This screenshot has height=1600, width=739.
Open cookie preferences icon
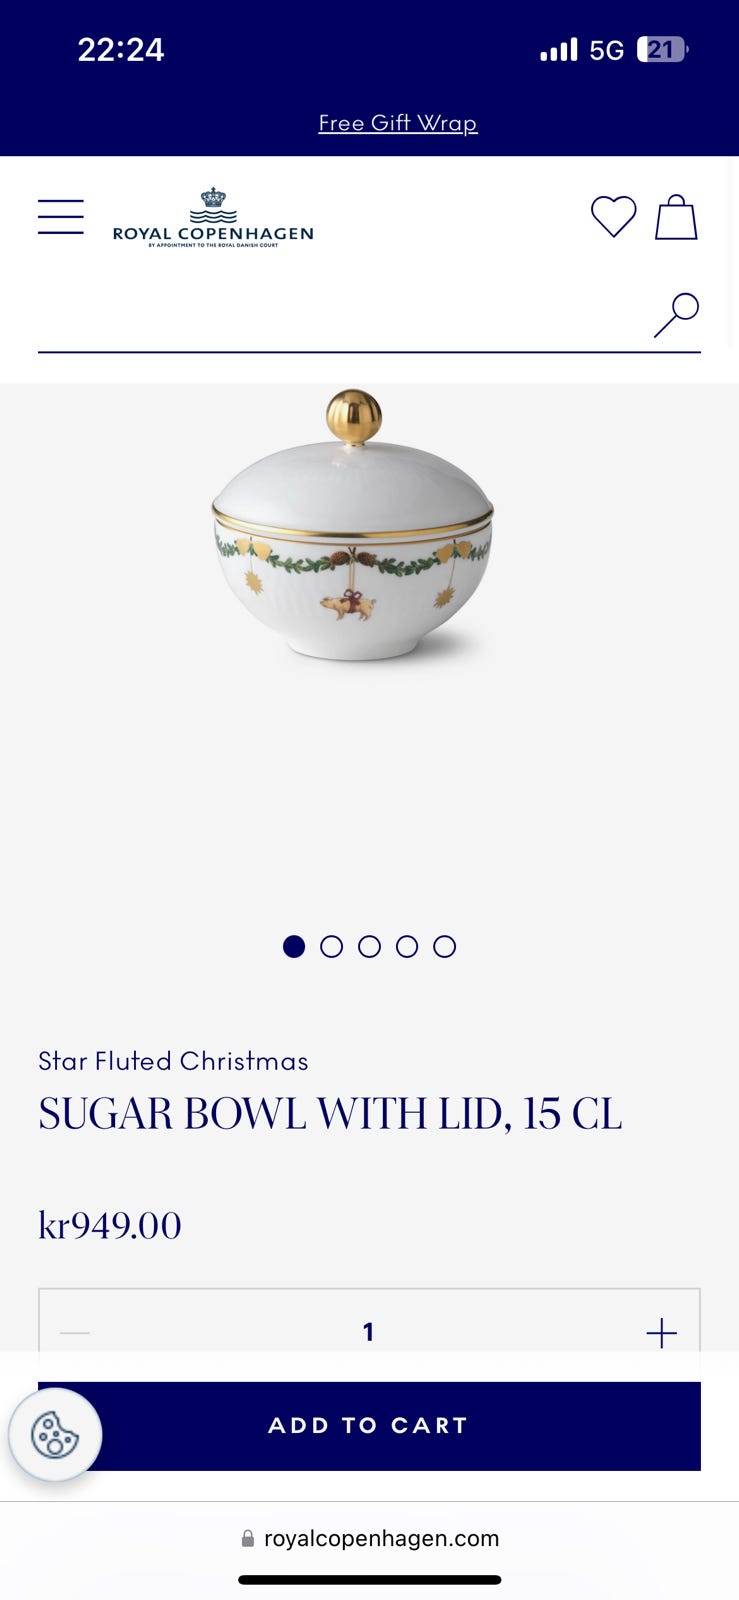[55, 1435]
